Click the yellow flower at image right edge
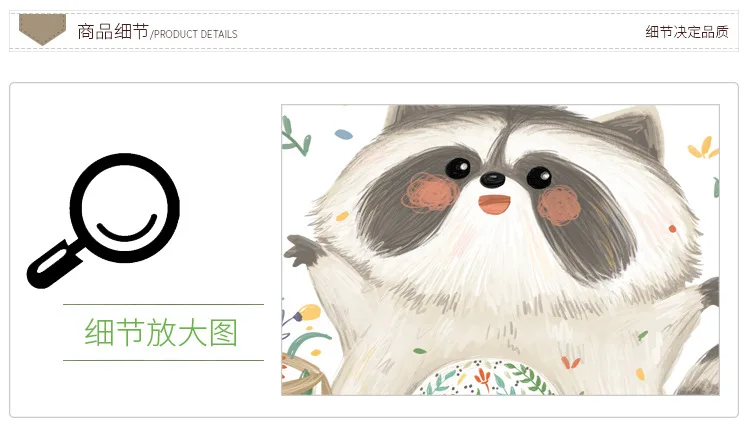This screenshot has width=750, height=430. coord(703,148)
